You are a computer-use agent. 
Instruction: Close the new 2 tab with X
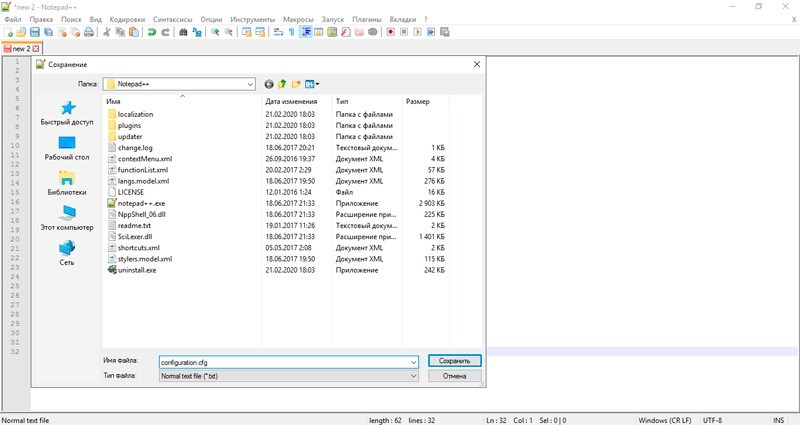click(x=36, y=48)
